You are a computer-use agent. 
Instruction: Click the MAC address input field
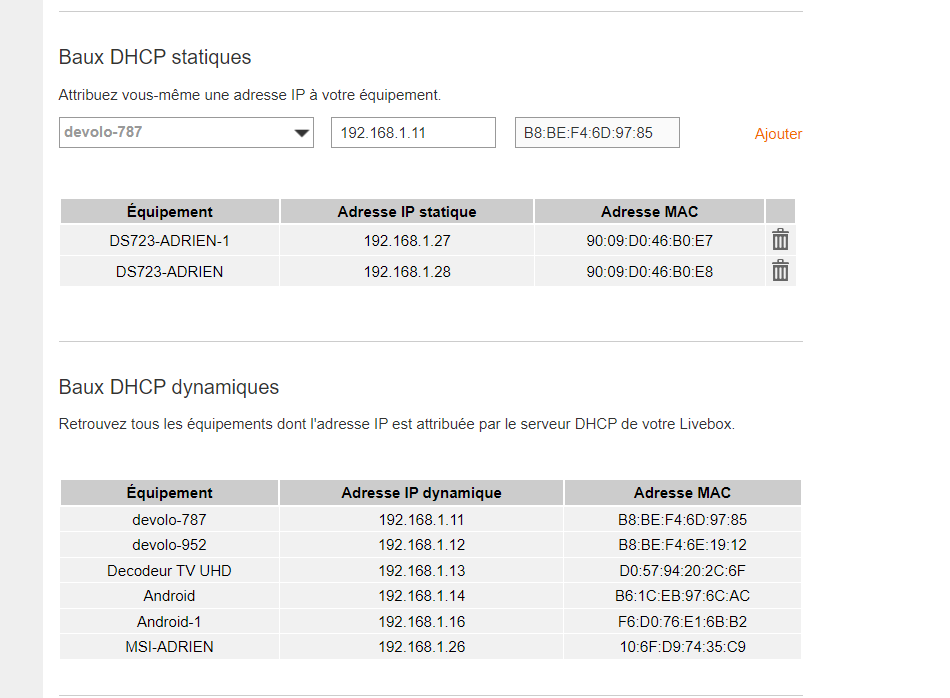click(x=597, y=132)
